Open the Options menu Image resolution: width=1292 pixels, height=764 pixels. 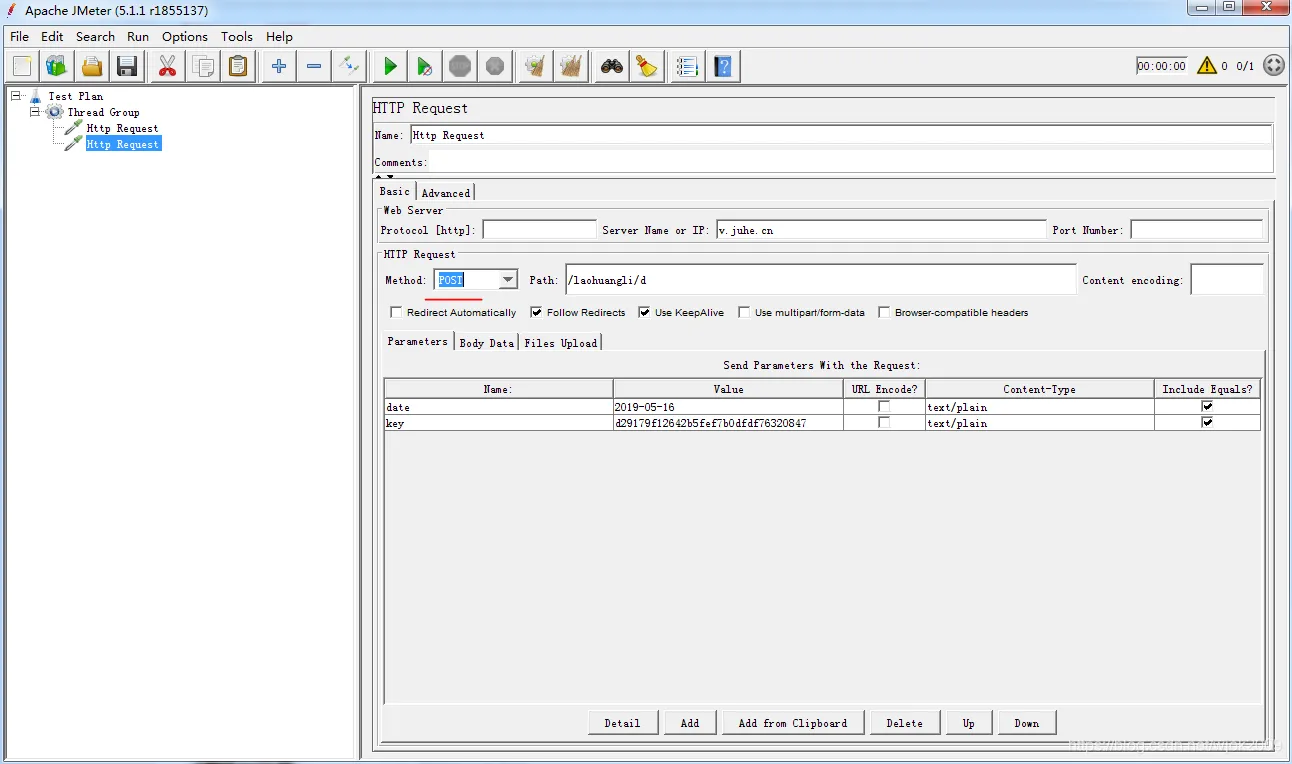tap(185, 37)
